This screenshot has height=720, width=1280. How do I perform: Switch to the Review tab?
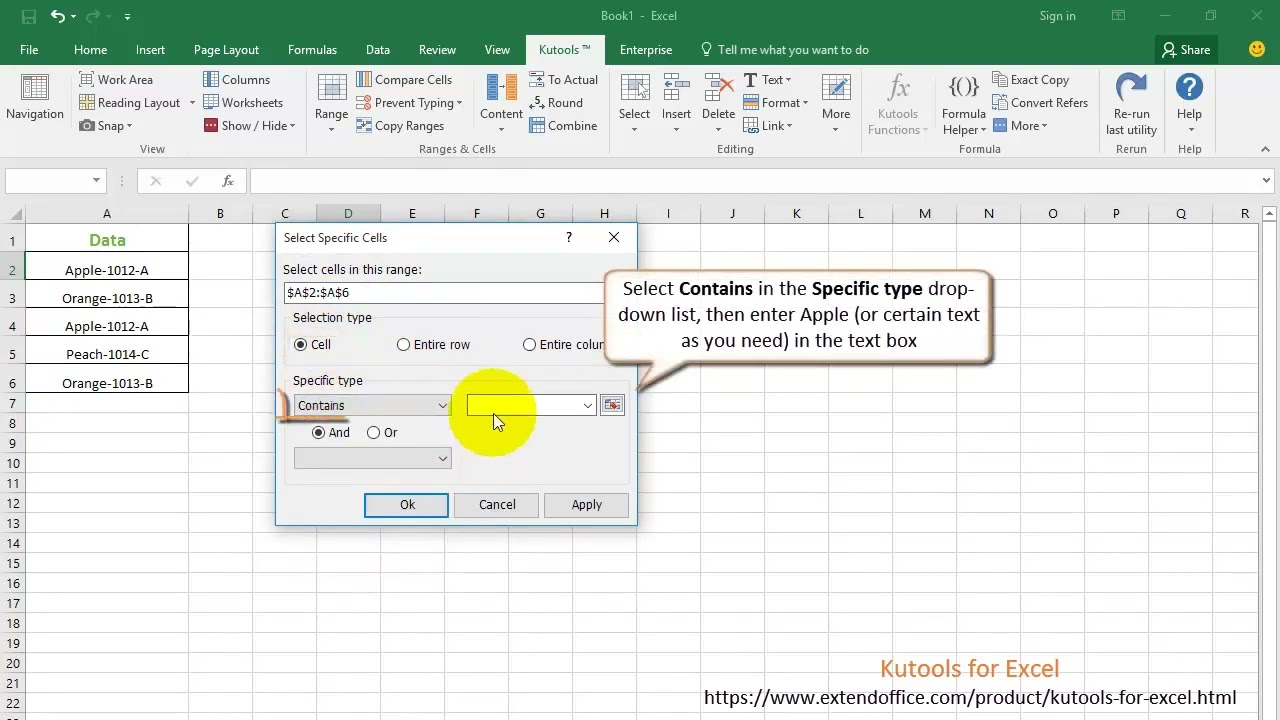coord(437,50)
